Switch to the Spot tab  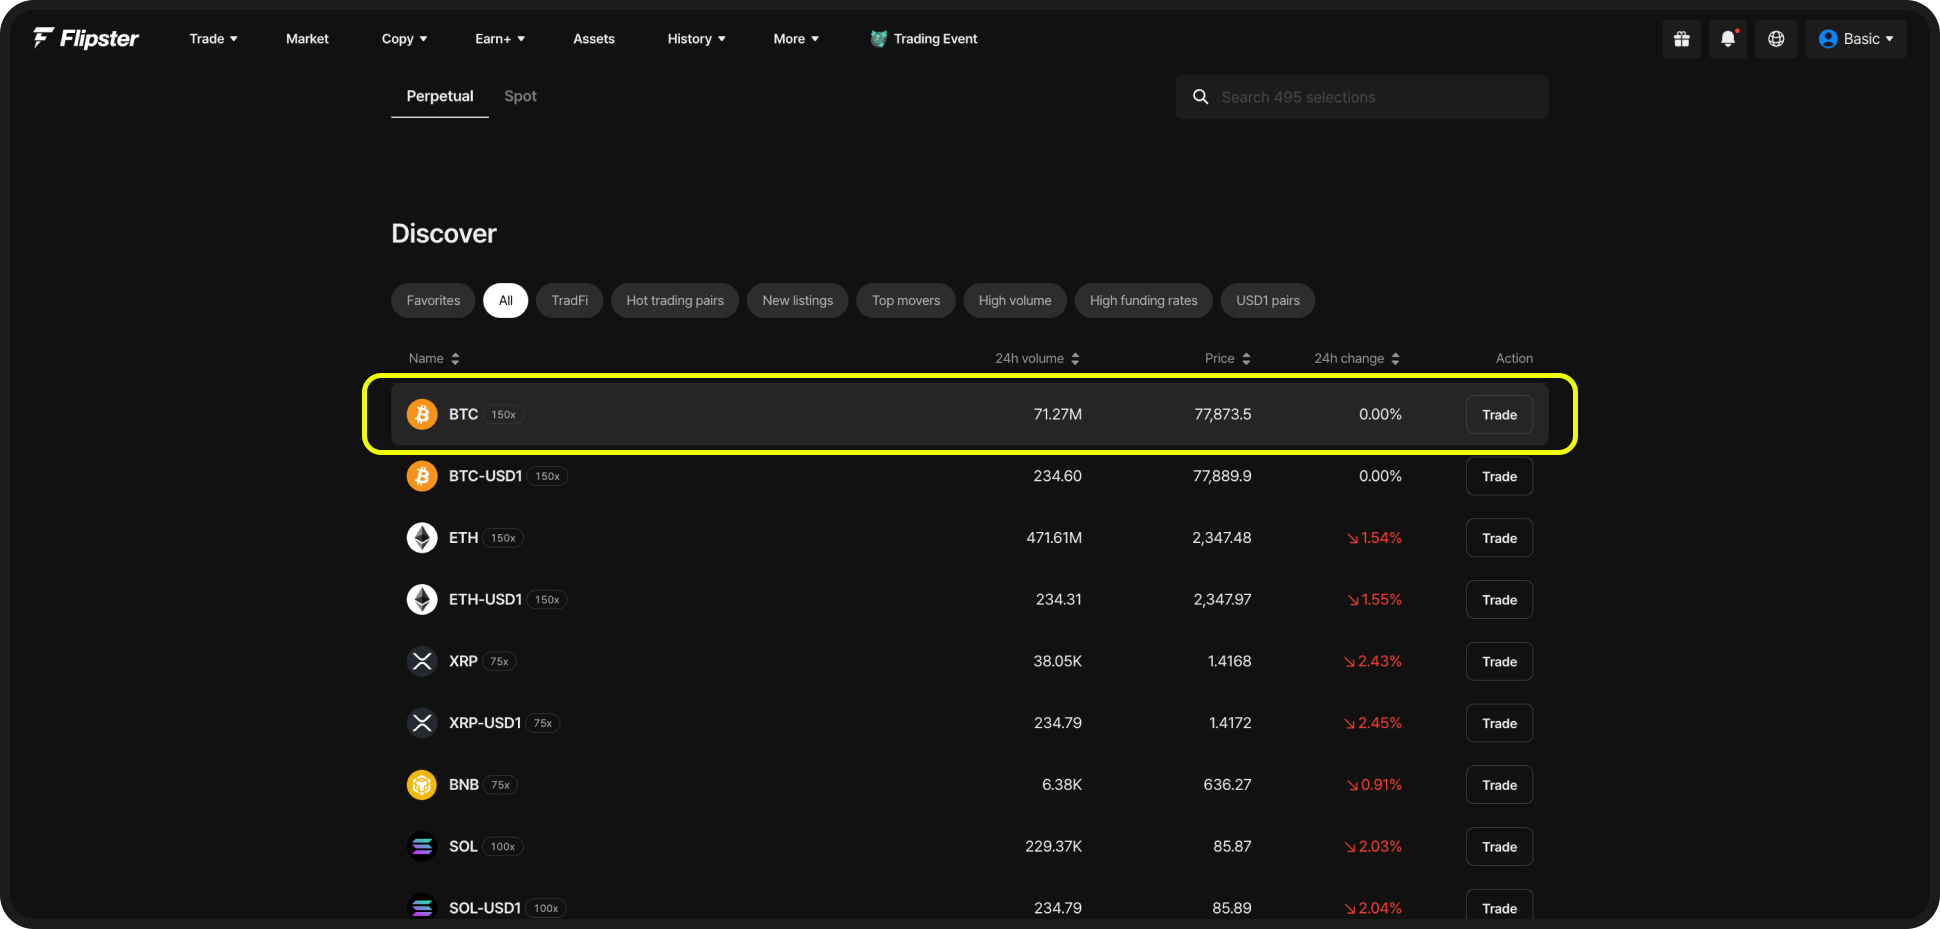pyautogui.click(x=520, y=96)
